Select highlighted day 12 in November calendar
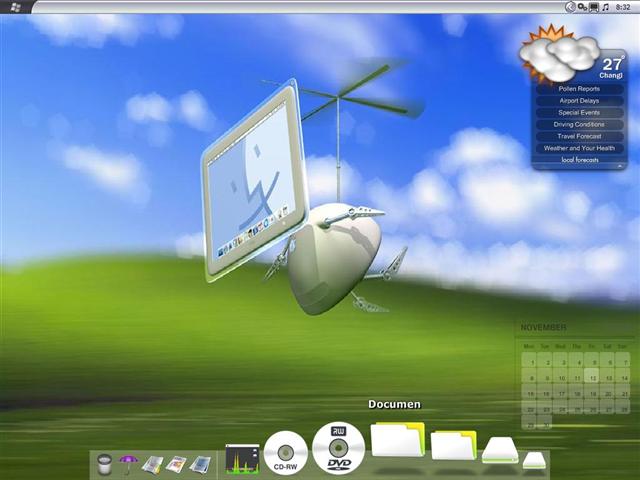This screenshot has width=640, height=480. pos(592,376)
